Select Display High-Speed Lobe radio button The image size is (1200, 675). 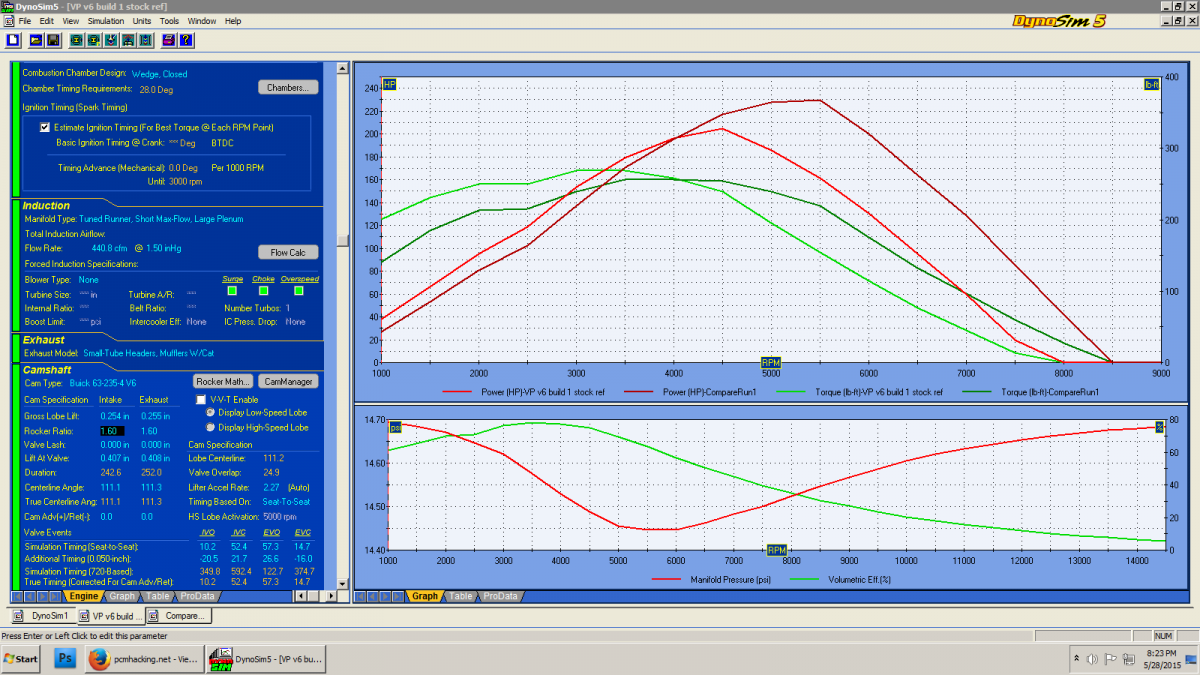coord(210,427)
